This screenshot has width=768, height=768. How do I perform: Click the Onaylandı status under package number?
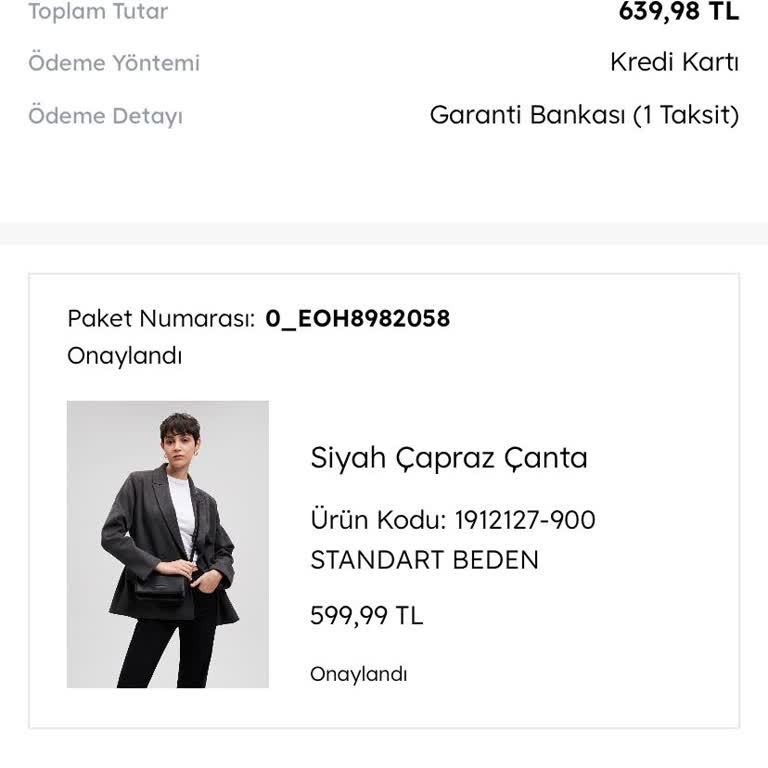[124, 356]
